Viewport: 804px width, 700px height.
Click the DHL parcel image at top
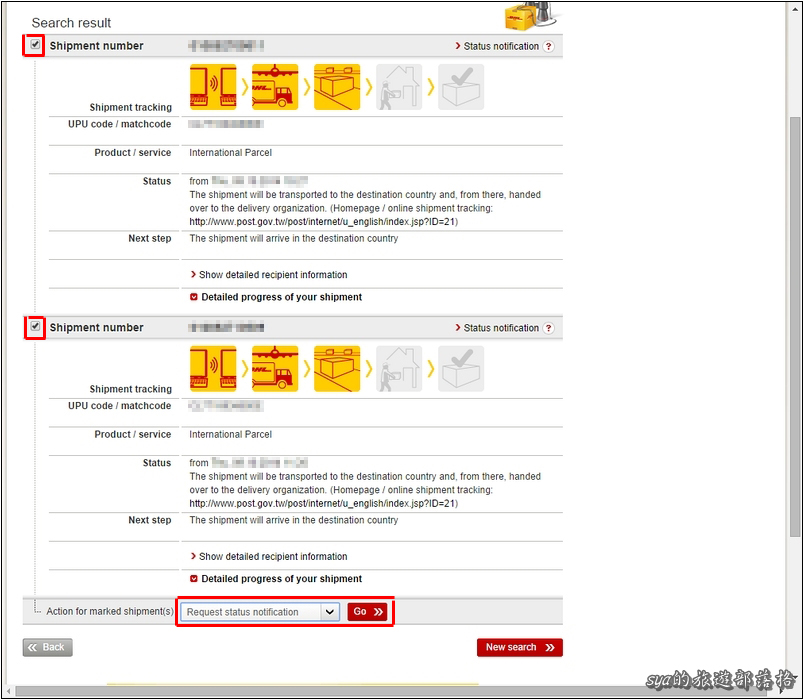point(531,15)
